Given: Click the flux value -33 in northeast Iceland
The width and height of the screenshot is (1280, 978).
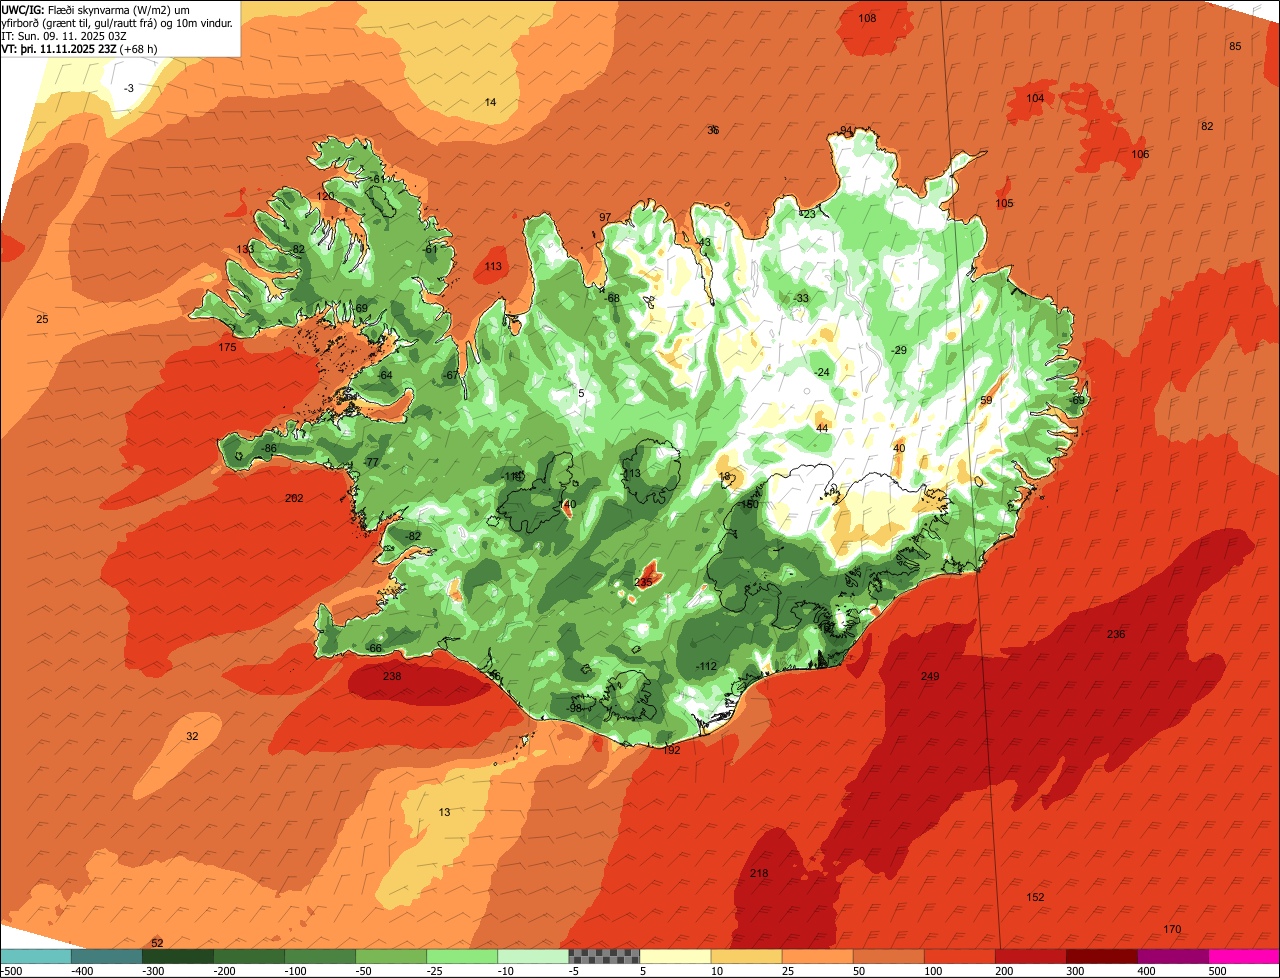Looking at the screenshot, I should tap(800, 299).
